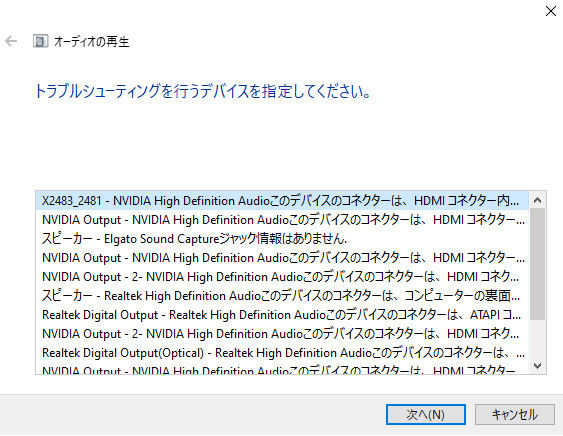
Task: Click the device list scroll-up arrow
Action: pos(538,200)
